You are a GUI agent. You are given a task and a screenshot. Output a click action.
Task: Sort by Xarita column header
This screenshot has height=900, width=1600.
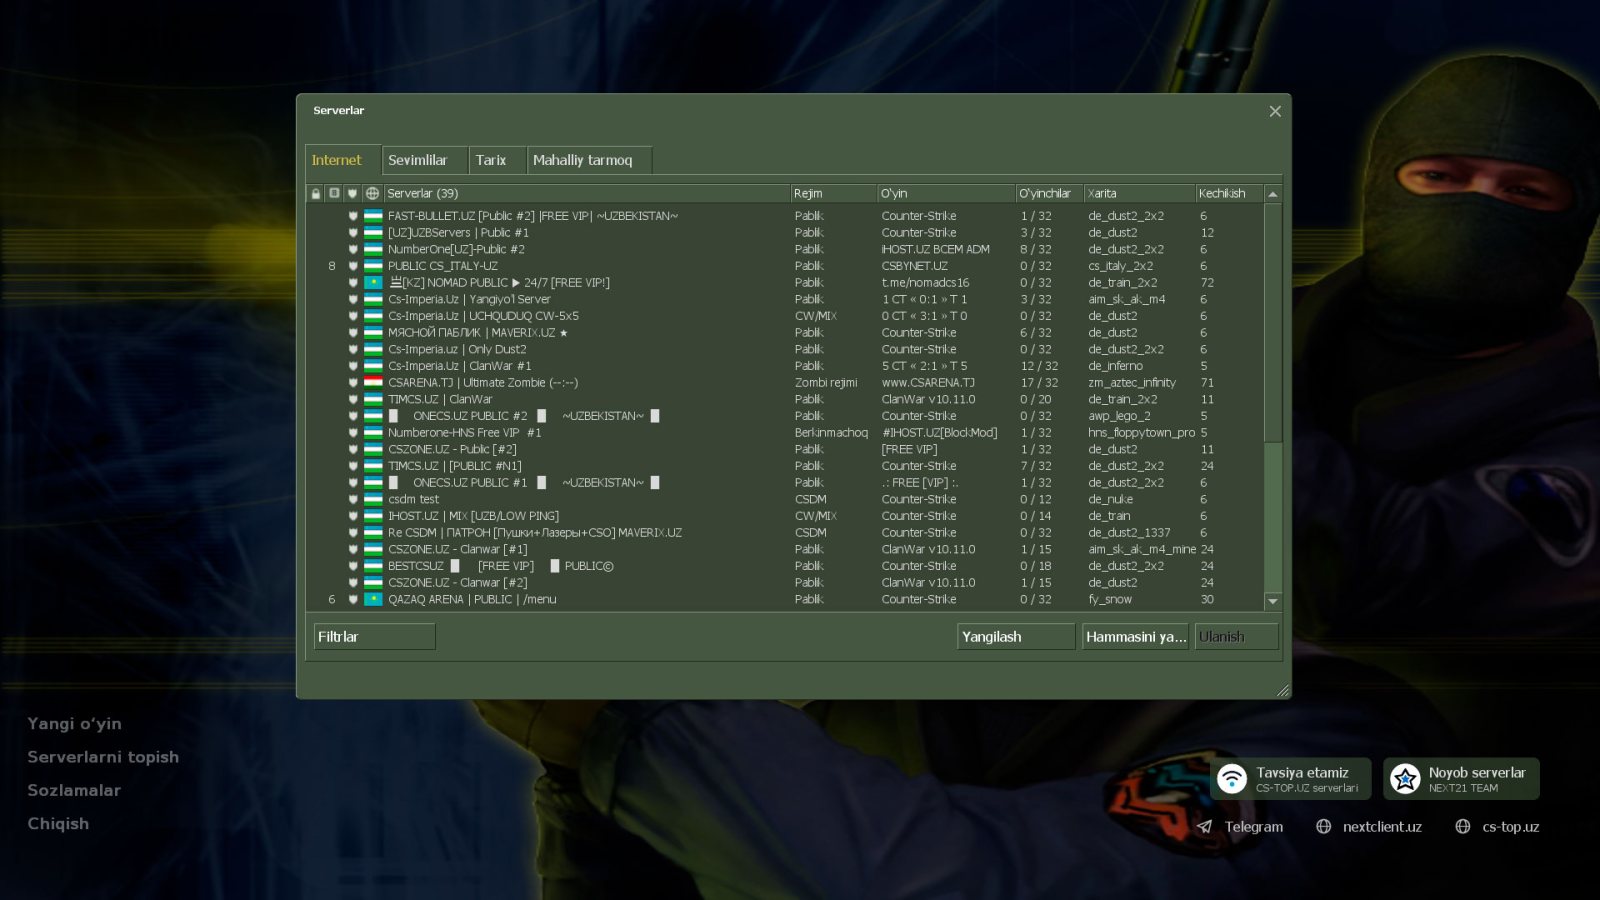coord(1140,193)
